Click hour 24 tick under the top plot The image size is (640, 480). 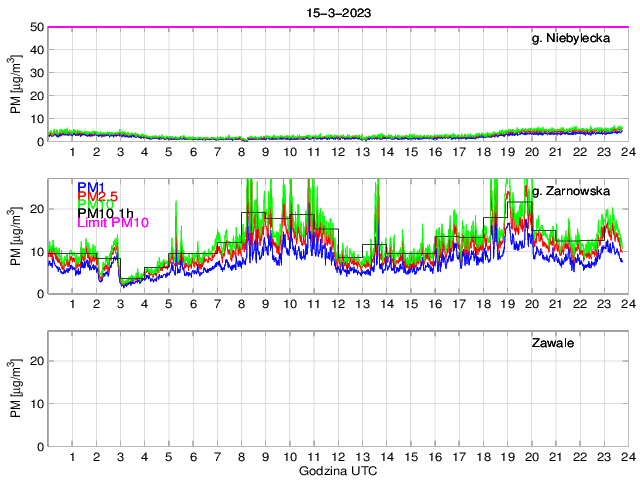(627, 152)
